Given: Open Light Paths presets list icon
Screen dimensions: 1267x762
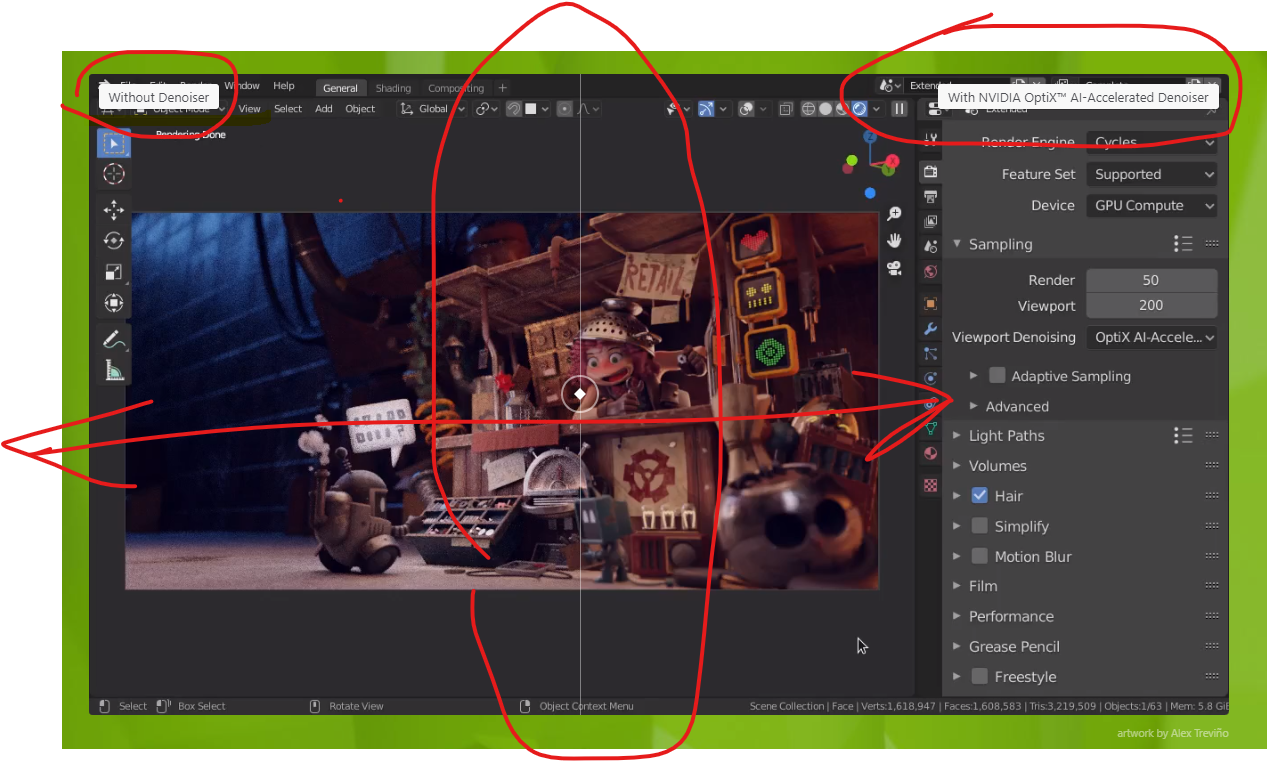Looking at the screenshot, I should click(x=1183, y=435).
